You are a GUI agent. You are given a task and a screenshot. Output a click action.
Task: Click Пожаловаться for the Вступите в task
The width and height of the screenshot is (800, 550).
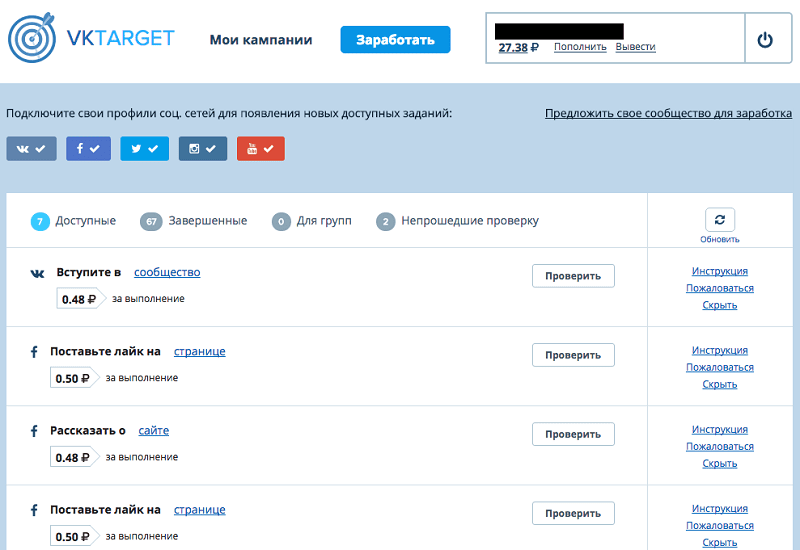[720, 288]
